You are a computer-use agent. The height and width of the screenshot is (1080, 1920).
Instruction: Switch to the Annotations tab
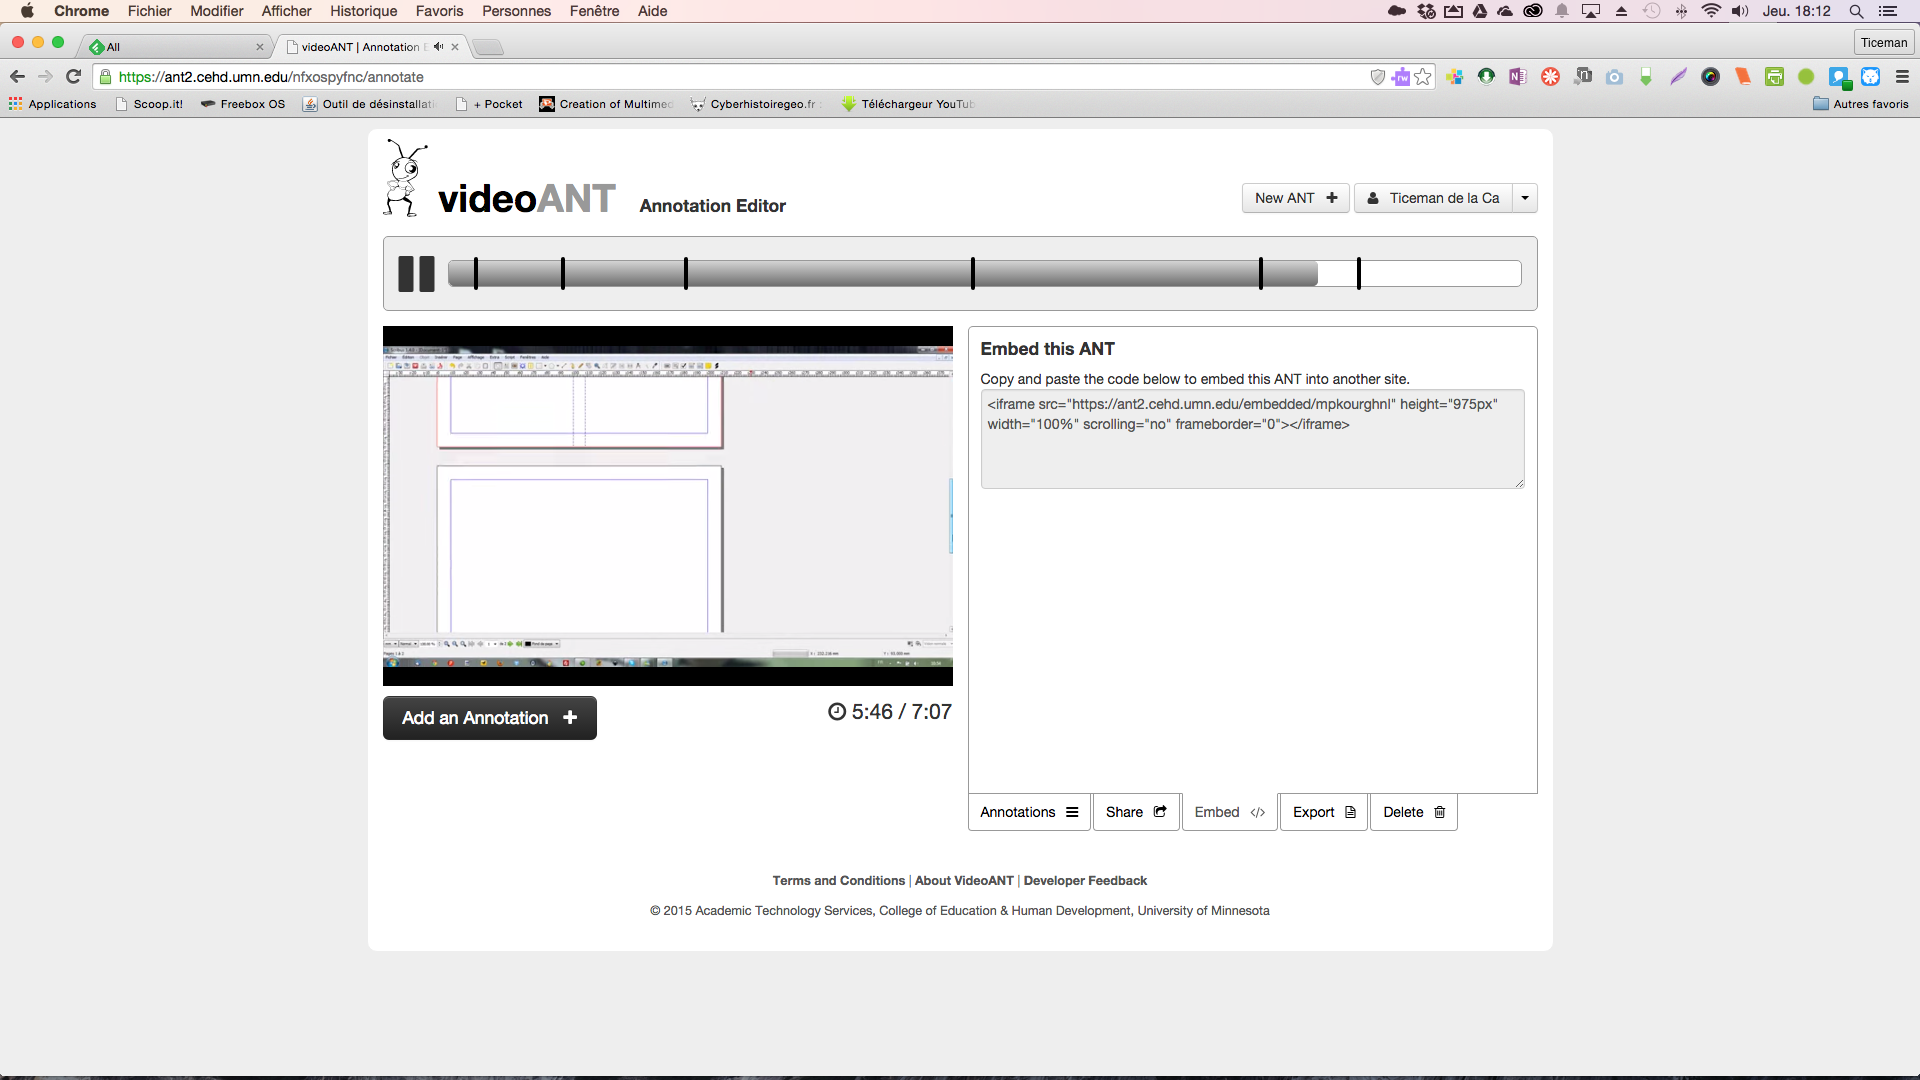[1029, 812]
